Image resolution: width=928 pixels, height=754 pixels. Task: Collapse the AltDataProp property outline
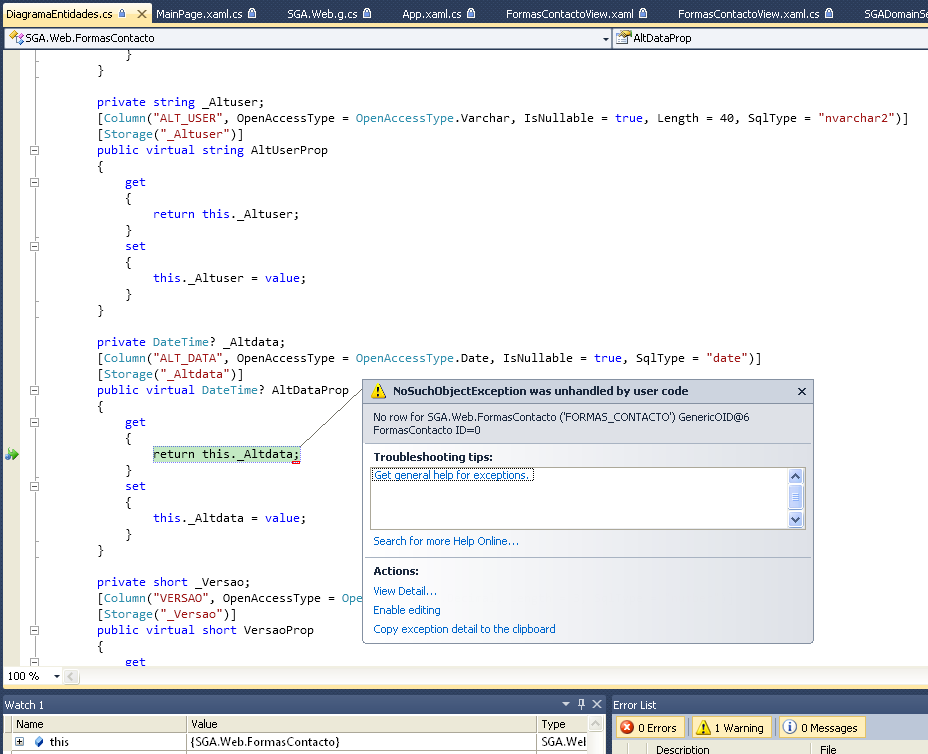tap(34, 390)
